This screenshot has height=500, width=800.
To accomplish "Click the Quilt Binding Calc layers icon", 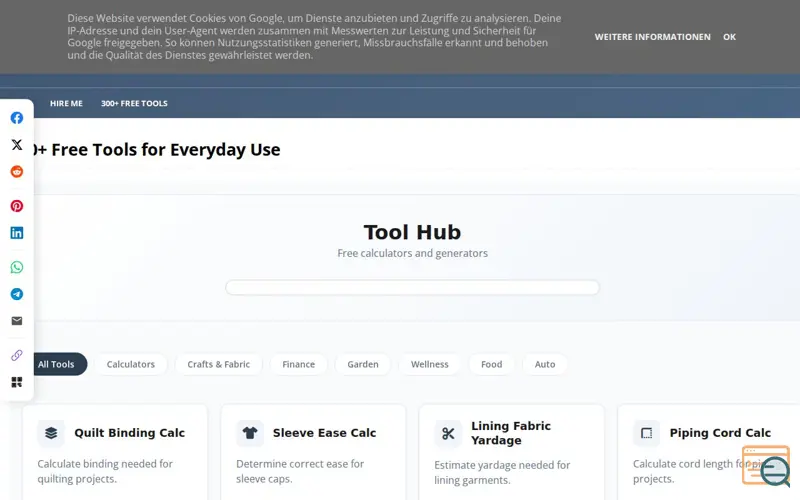I will coord(51,433).
